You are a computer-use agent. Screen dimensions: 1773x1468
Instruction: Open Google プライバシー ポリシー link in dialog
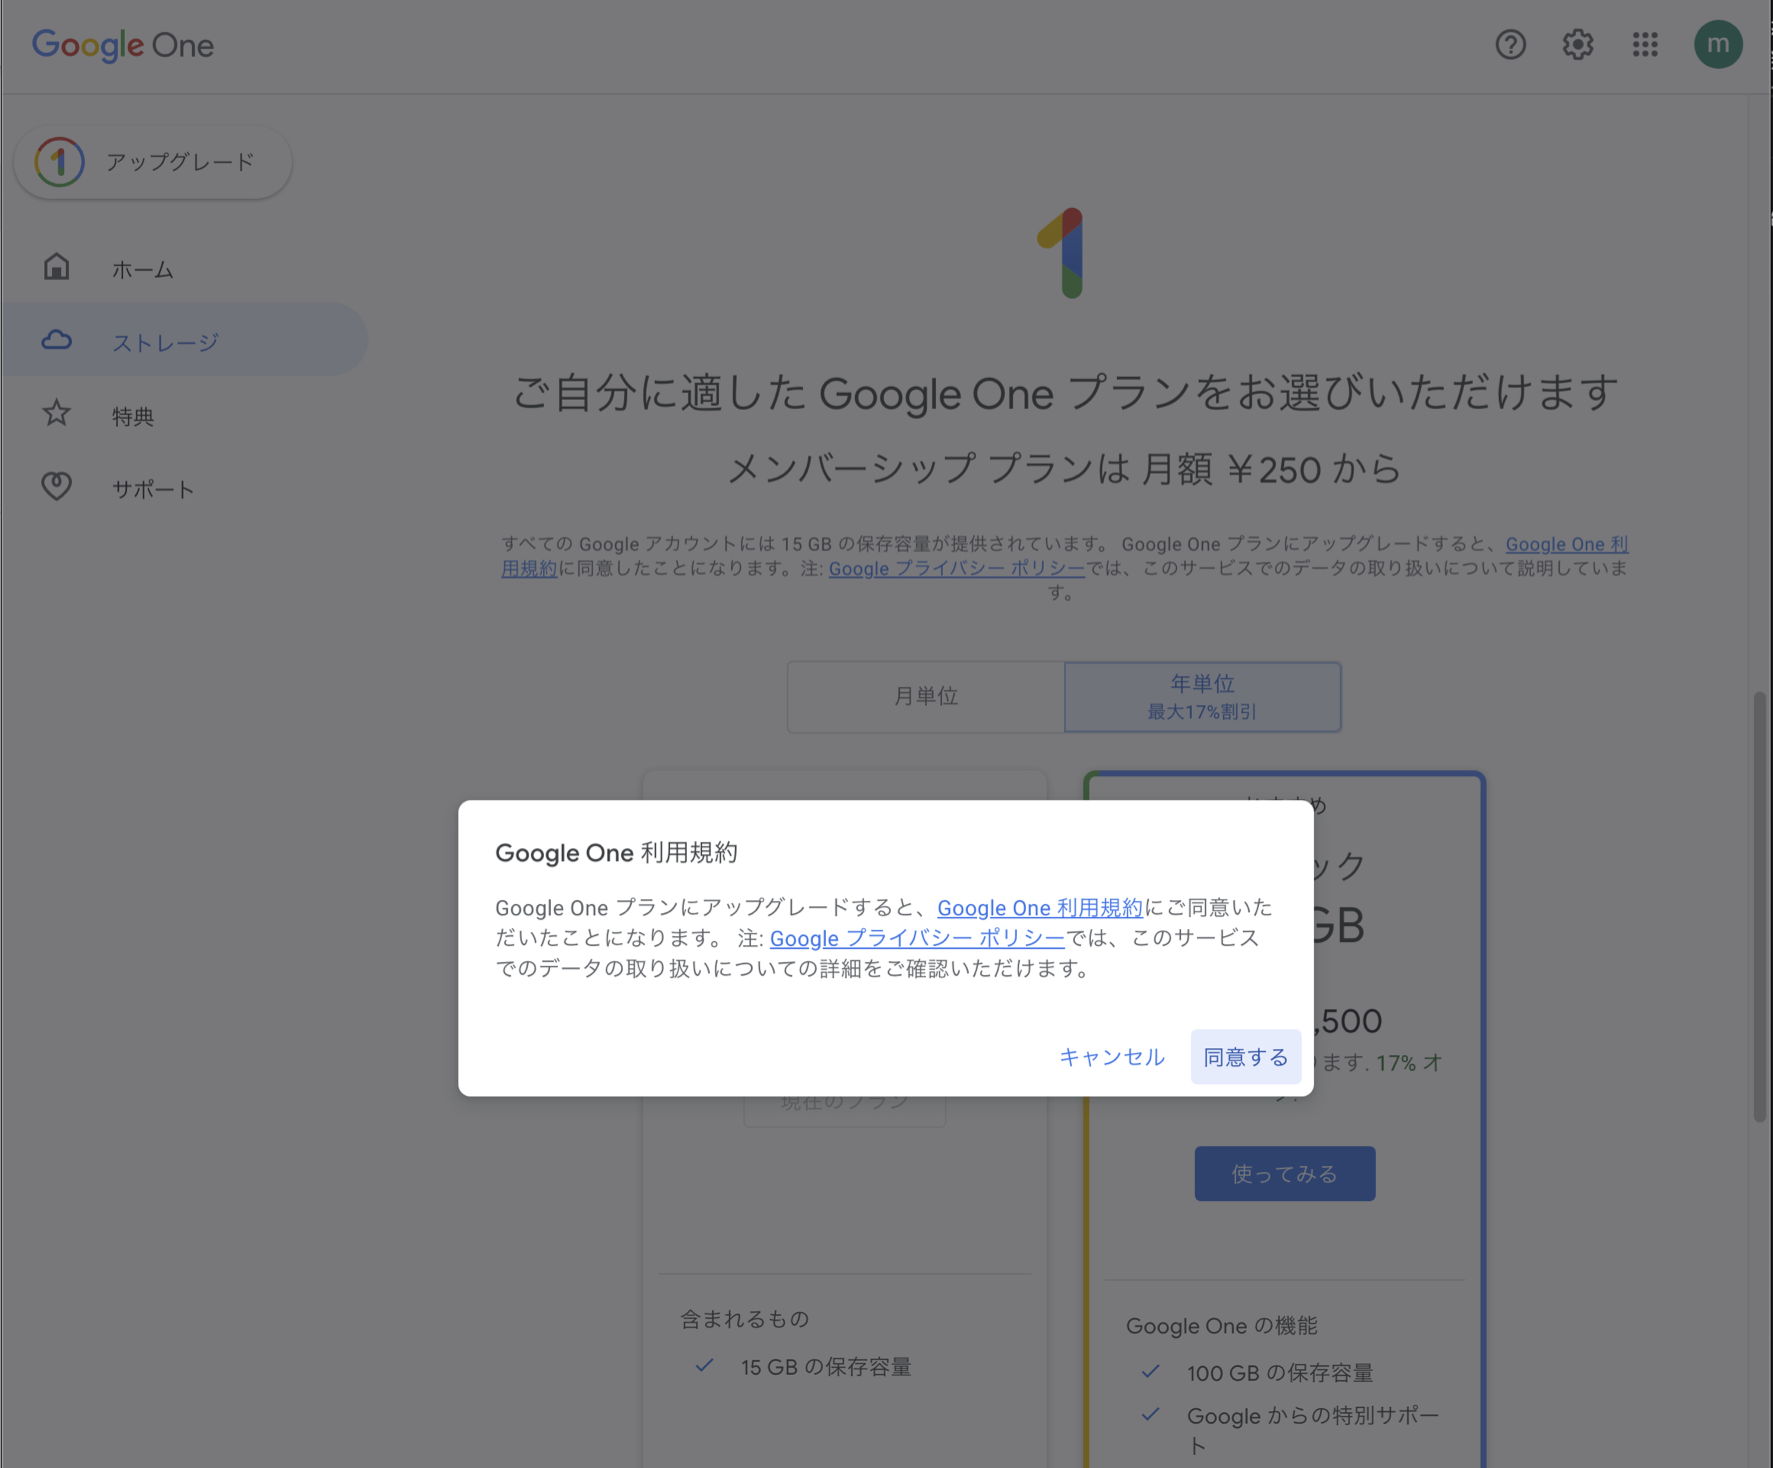tap(916, 939)
